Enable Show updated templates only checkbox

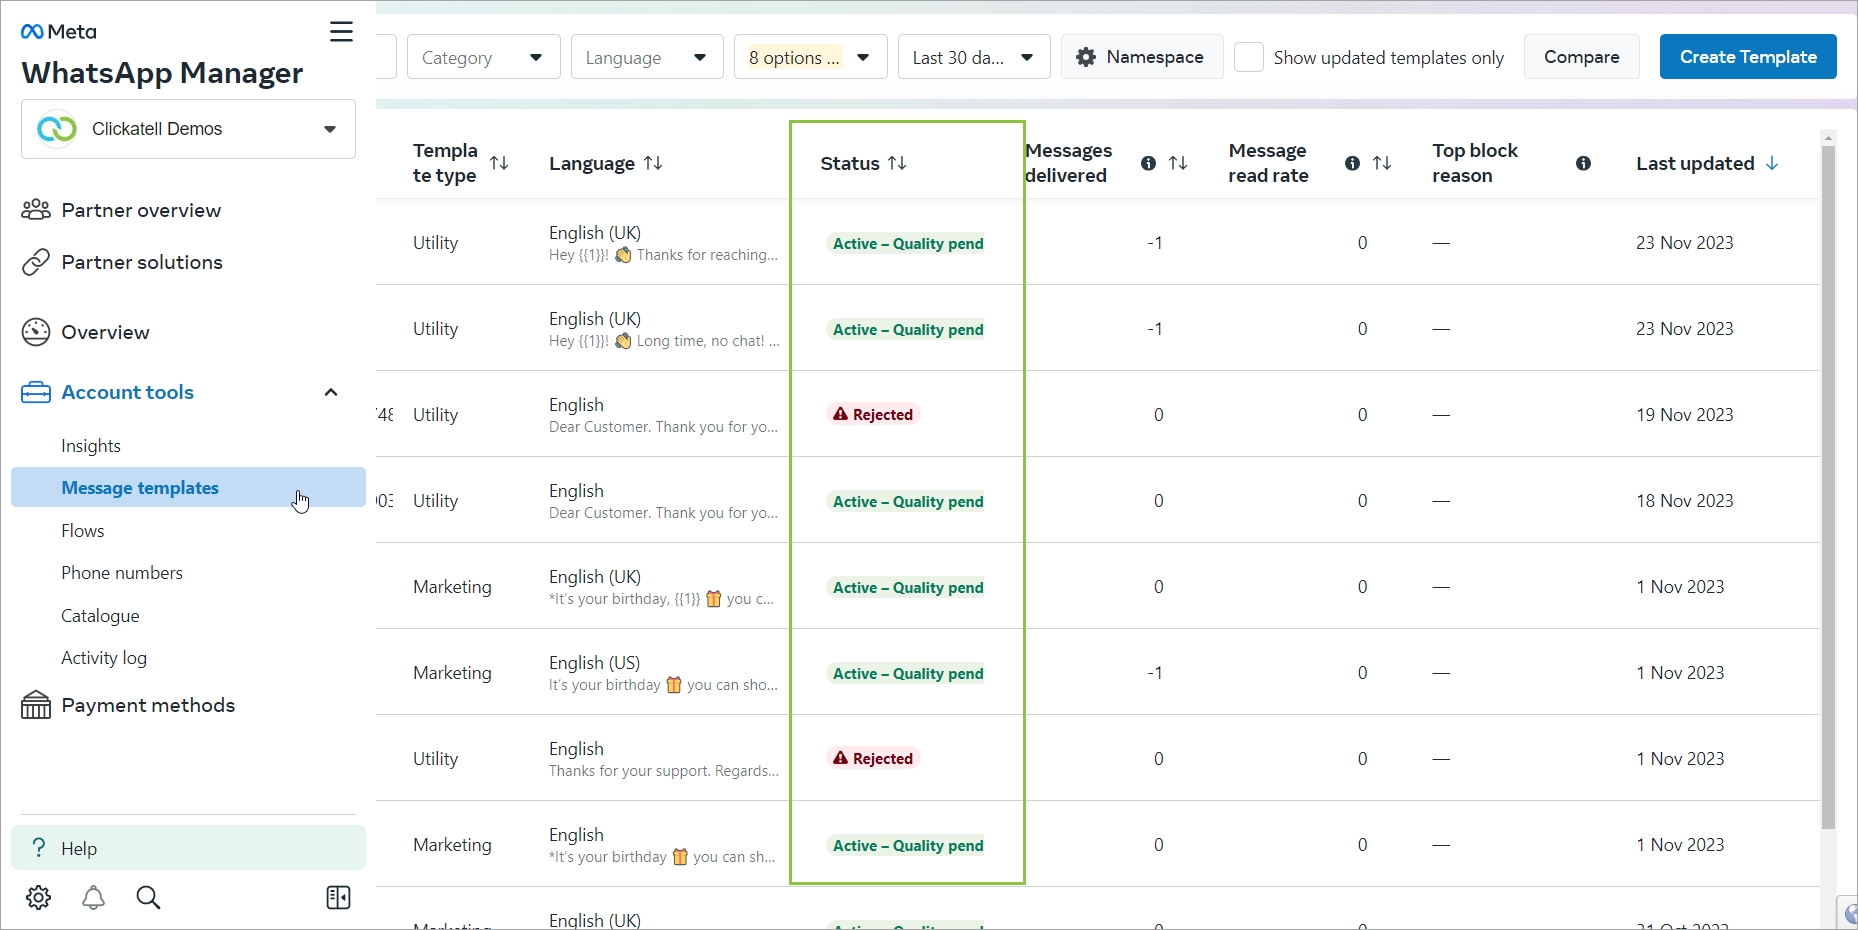click(1249, 57)
